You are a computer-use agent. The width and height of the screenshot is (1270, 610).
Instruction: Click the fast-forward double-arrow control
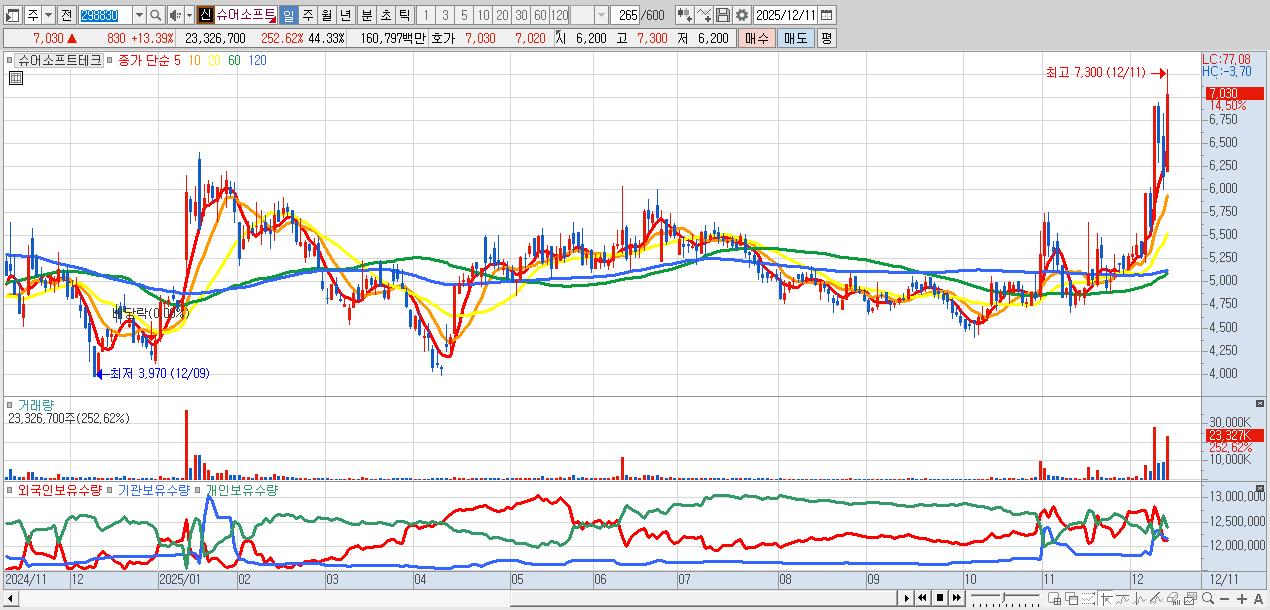point(957,598)
